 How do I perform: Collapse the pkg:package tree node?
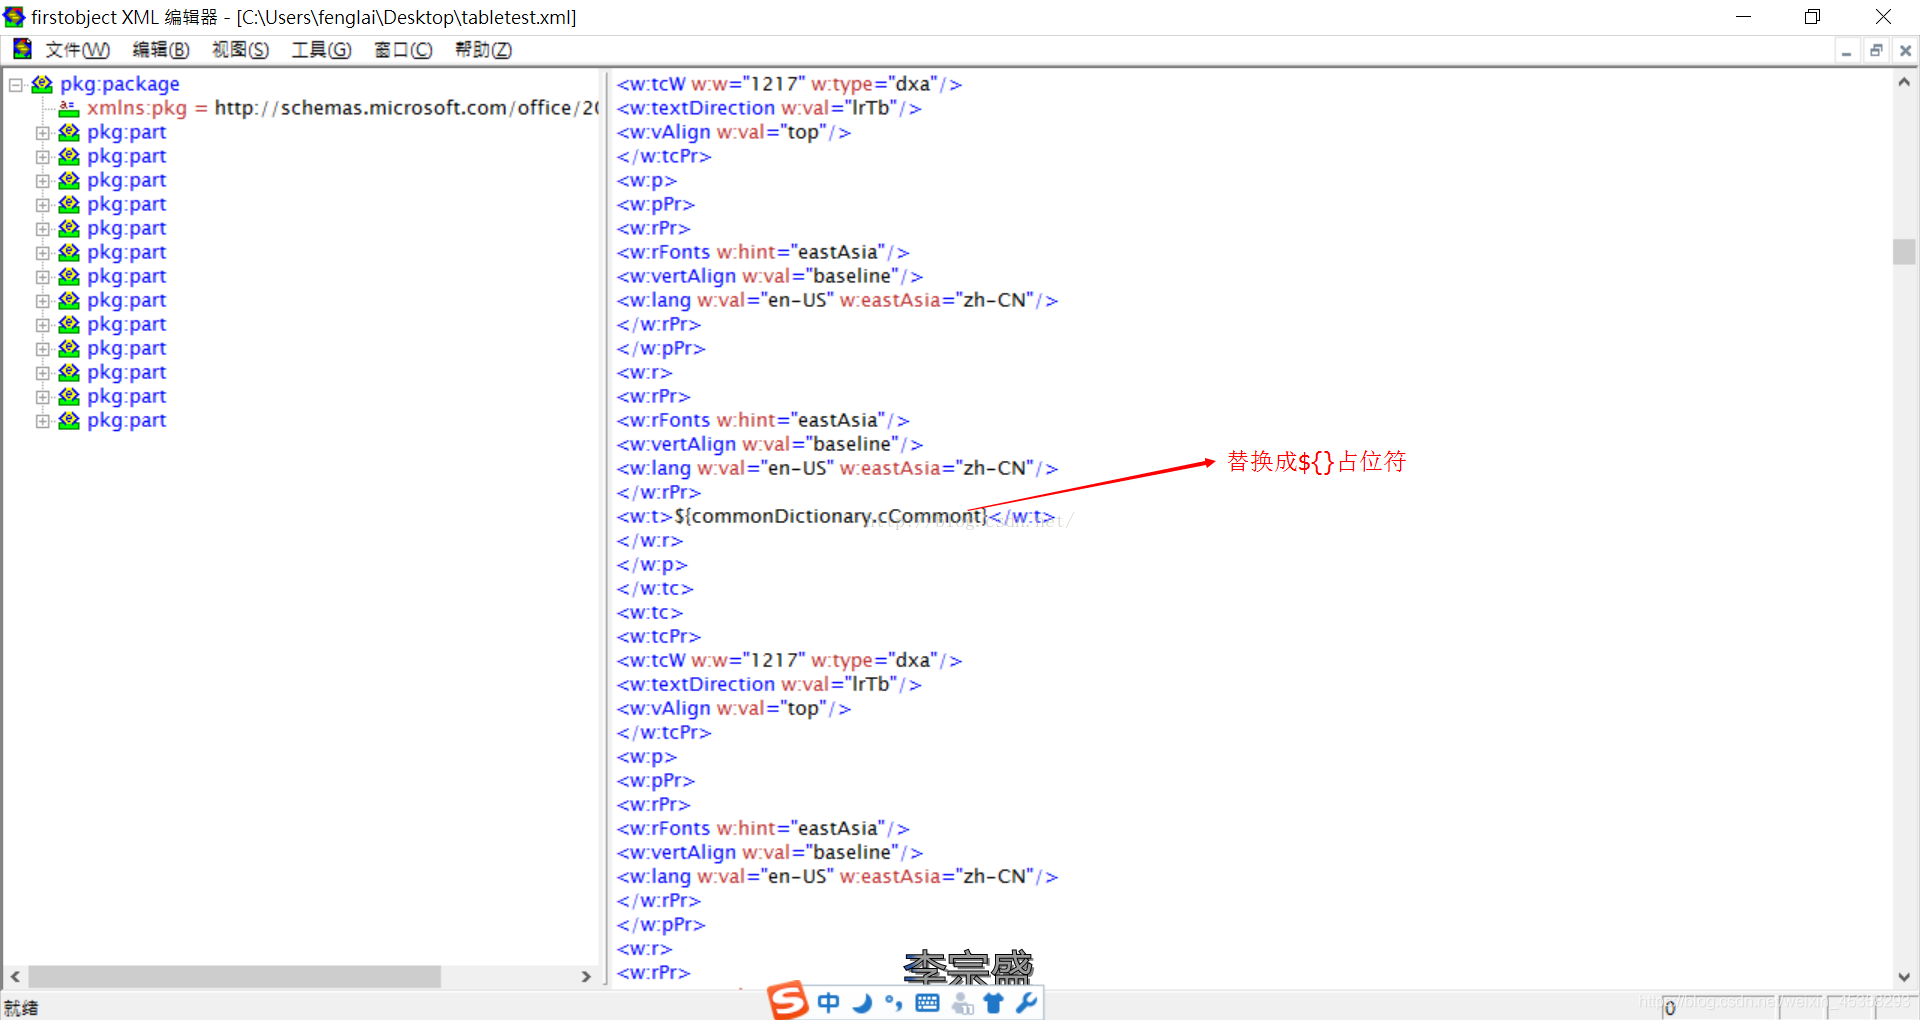pos(15,84)
